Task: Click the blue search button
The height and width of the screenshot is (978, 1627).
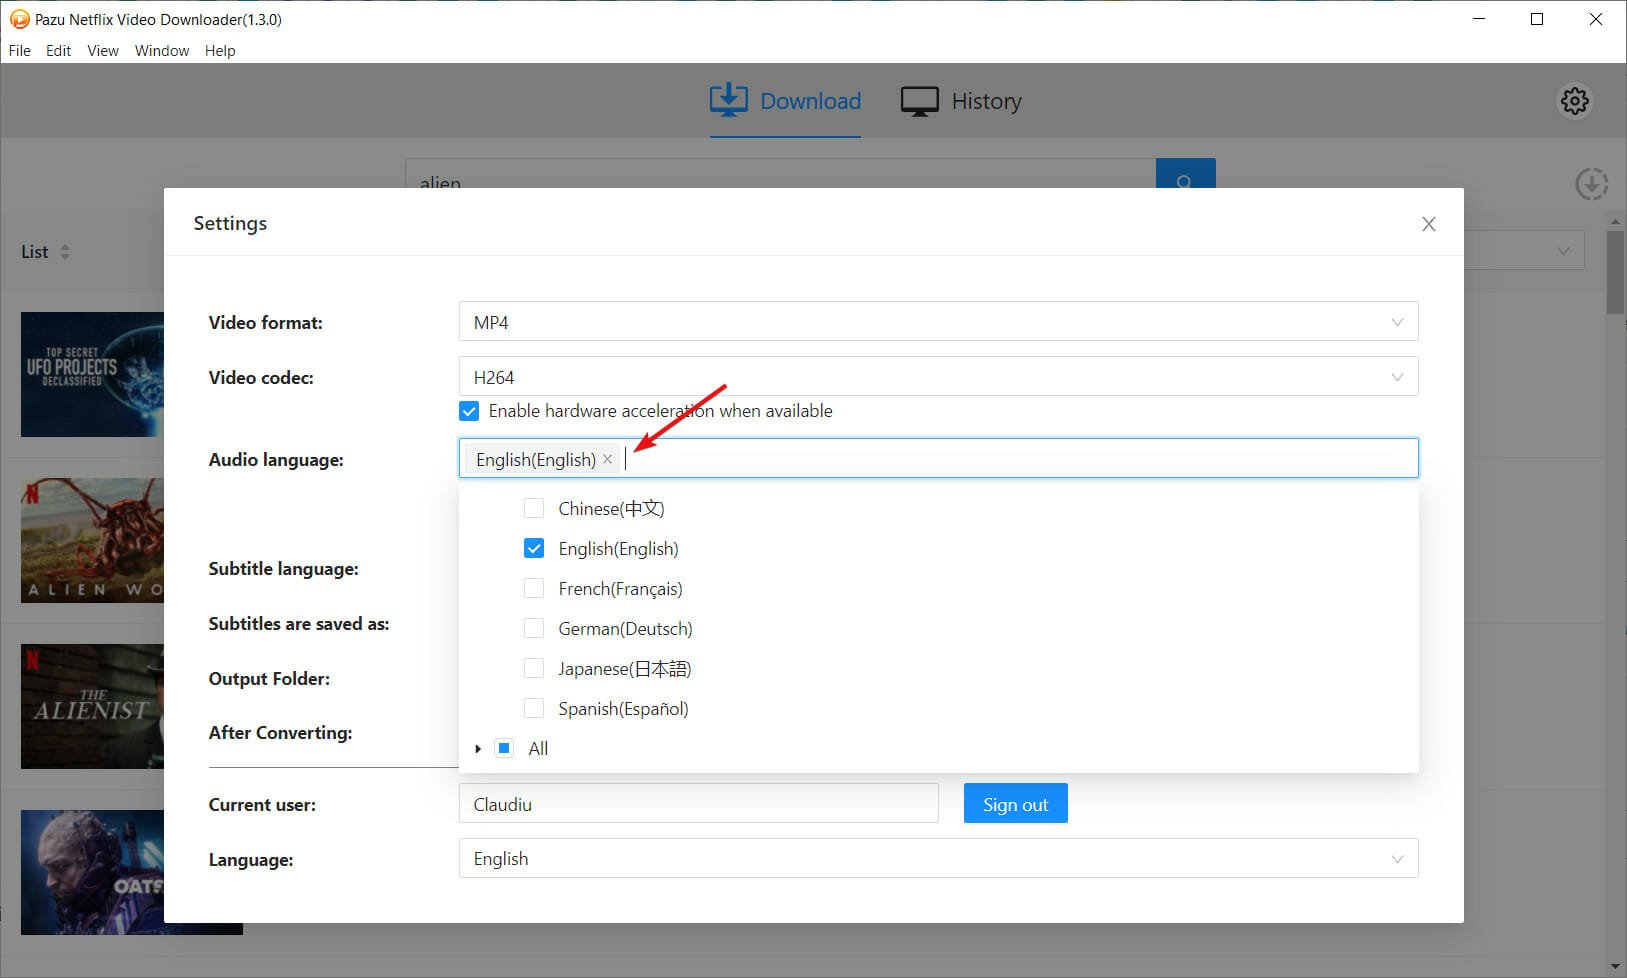Action: (1185, 174)
